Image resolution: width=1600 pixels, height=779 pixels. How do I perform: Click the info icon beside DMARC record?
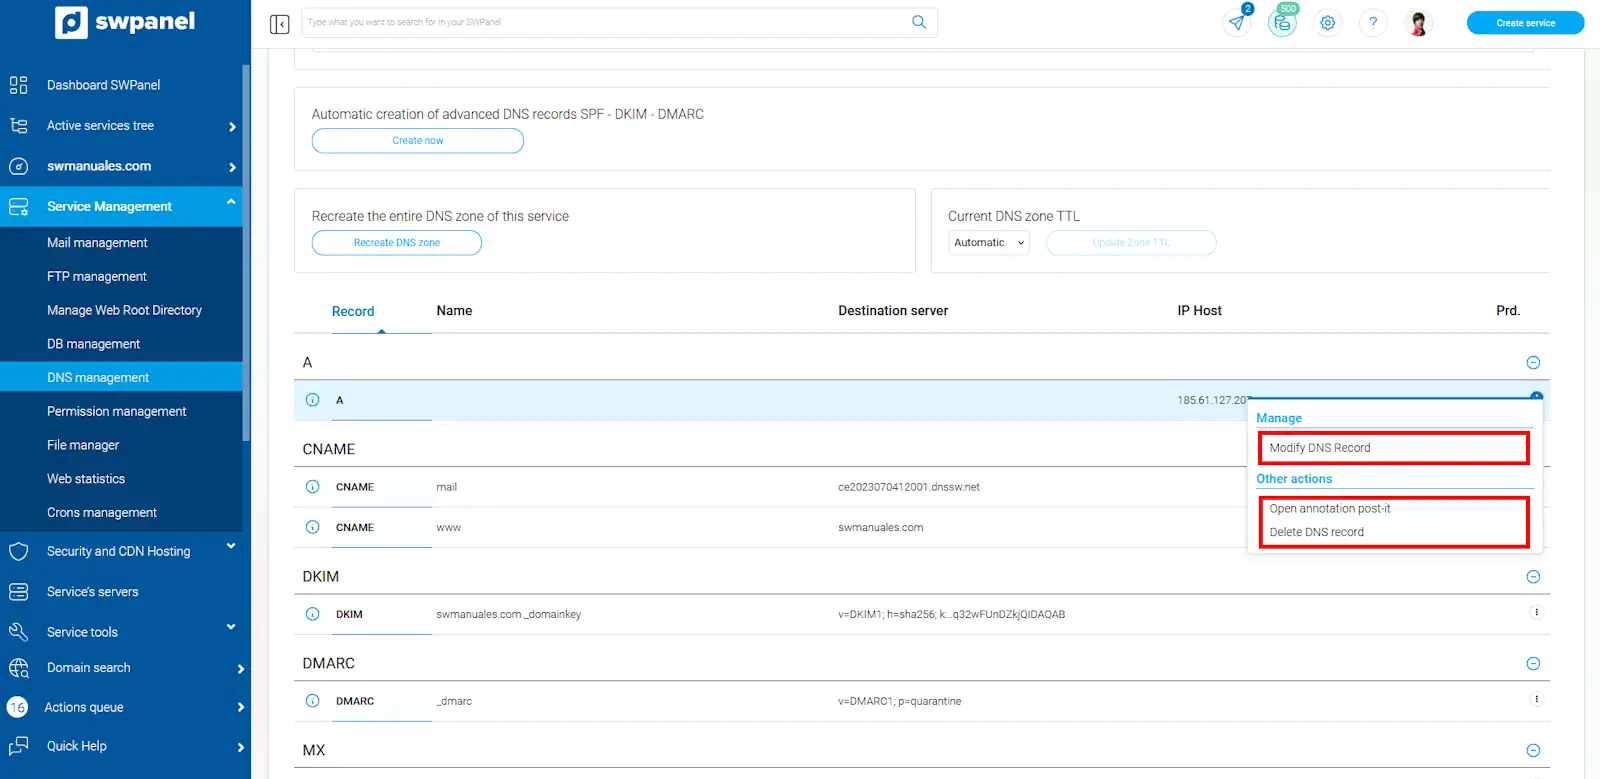[x=312, y=701]
